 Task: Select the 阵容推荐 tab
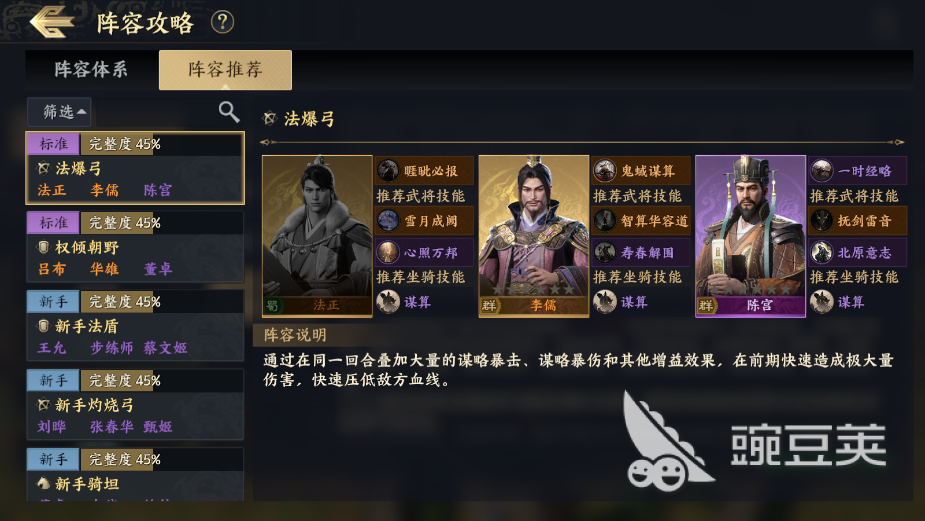coord(225,70)
